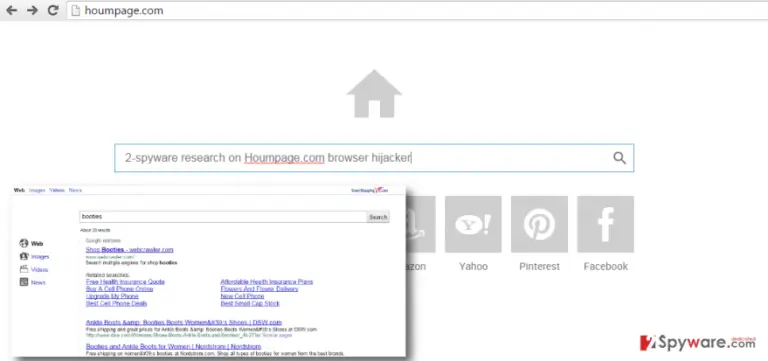Open Flowers And Flower Delivery link
768x361 pixels.
tap(260, 289)
